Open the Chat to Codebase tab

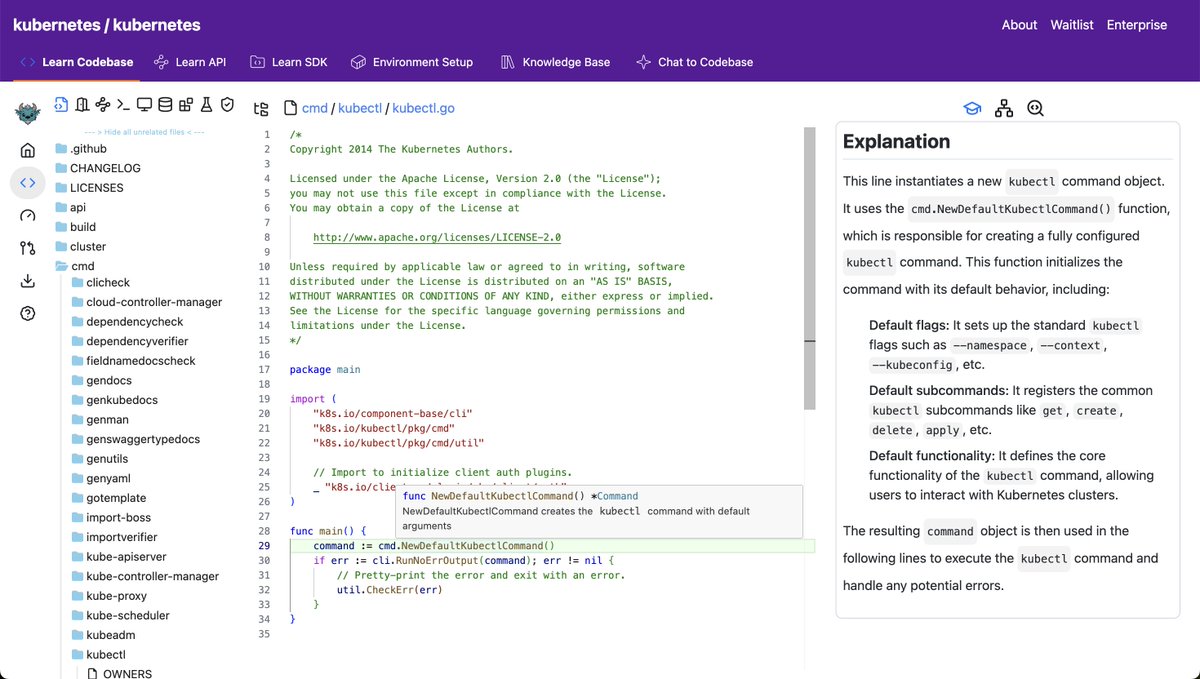694,62
